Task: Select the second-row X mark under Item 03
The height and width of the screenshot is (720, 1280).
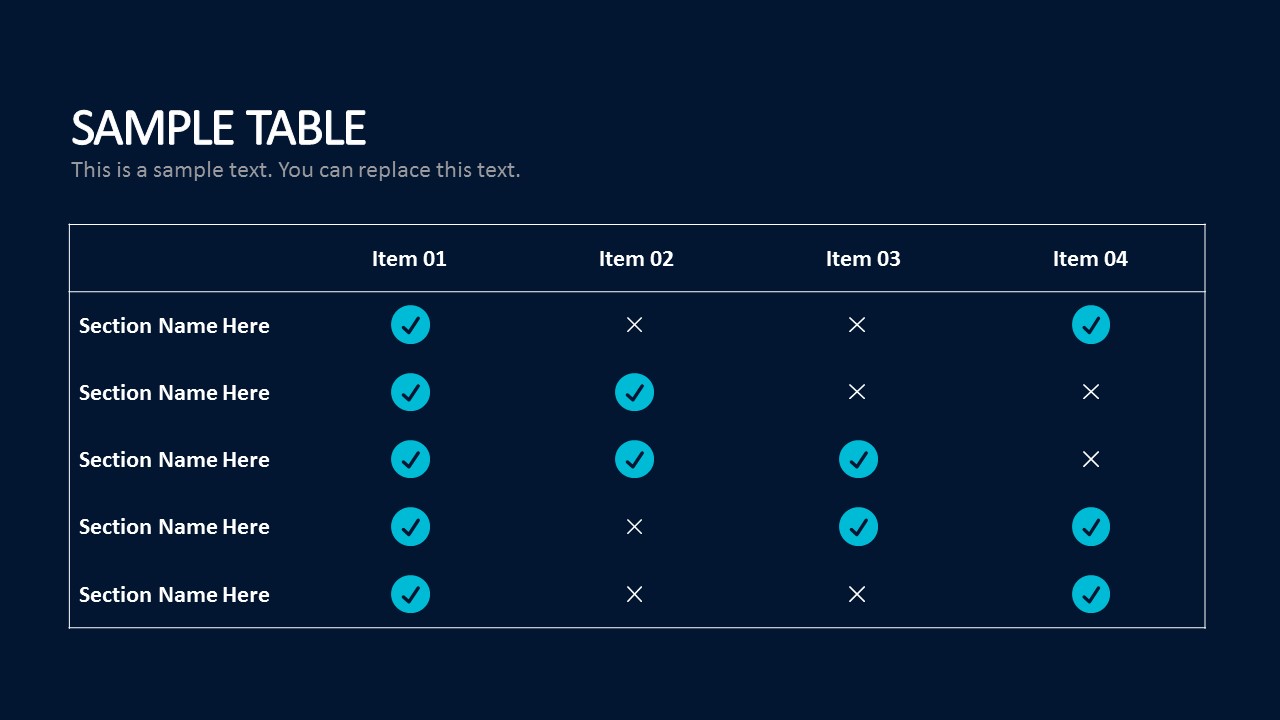Action: click(857, 392)
